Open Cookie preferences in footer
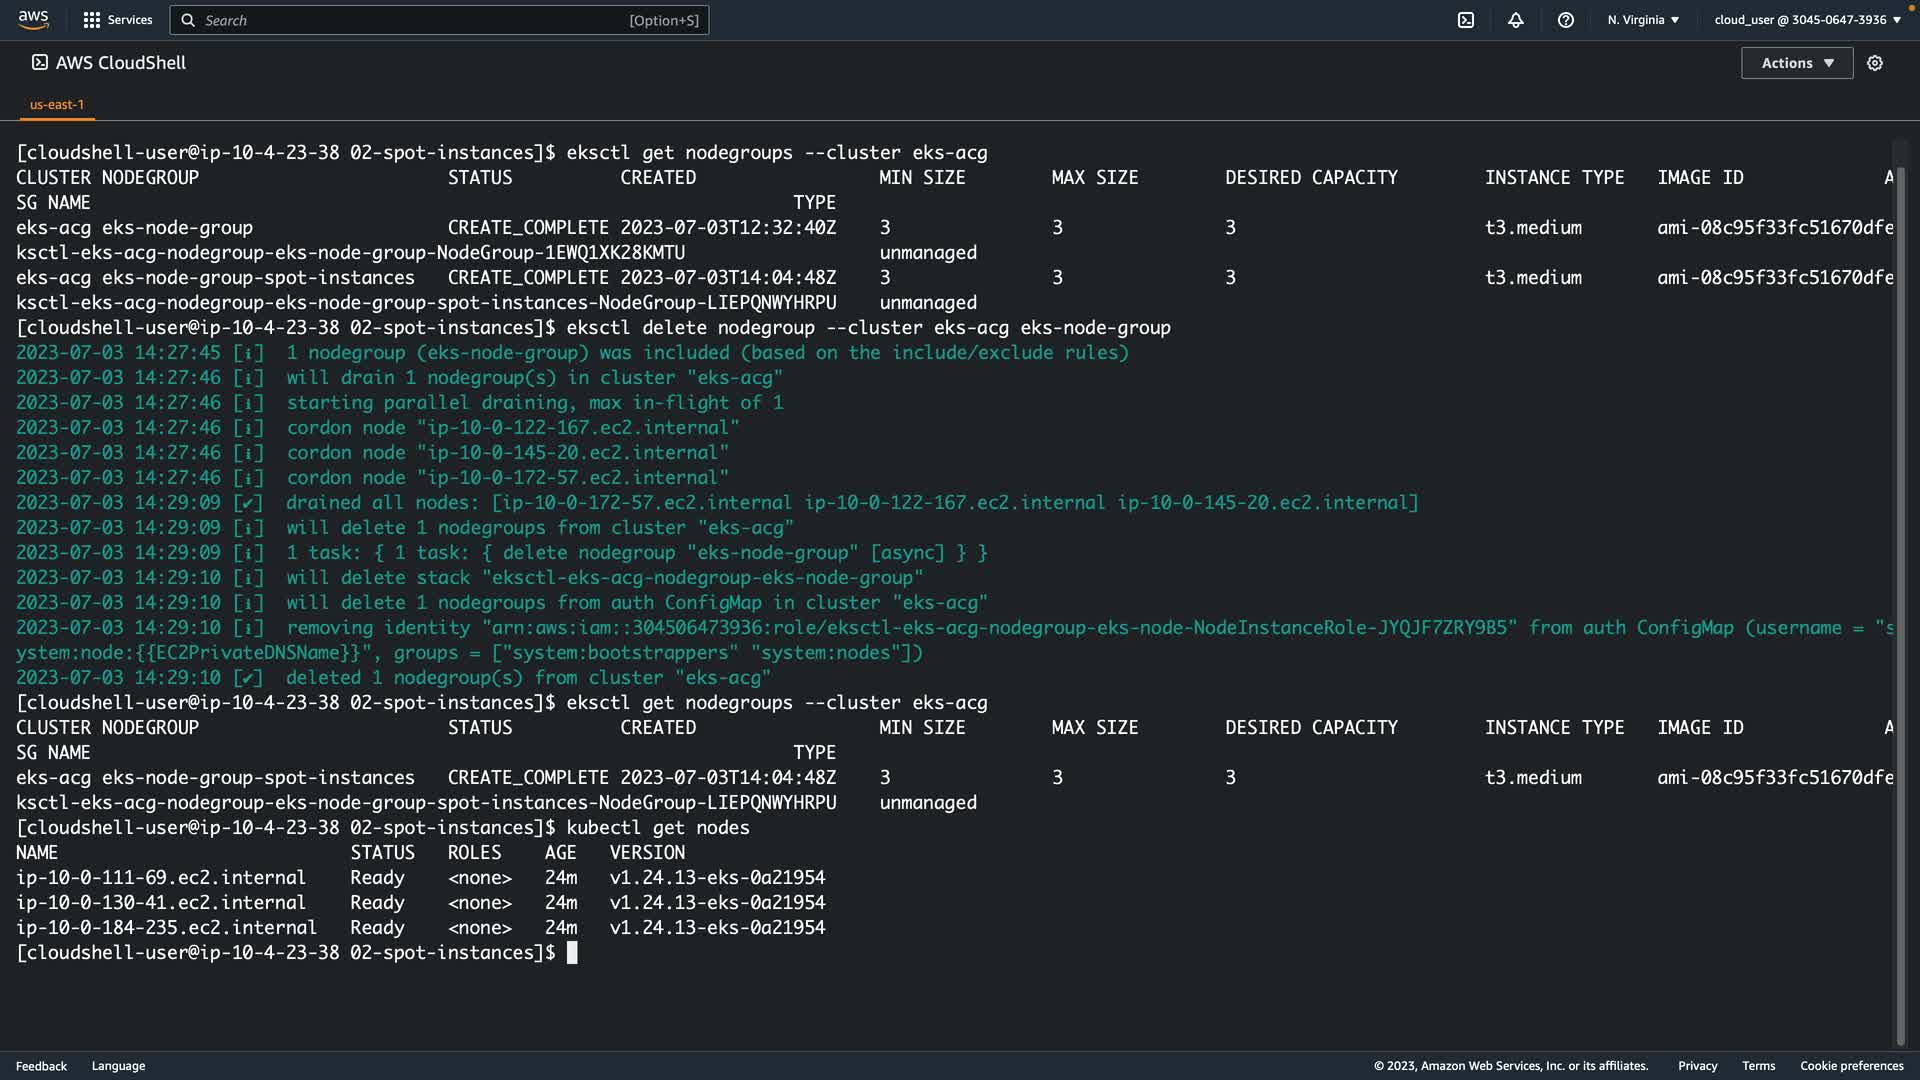This screenshot has width=1920, height=1080. pos(1851,1066)
